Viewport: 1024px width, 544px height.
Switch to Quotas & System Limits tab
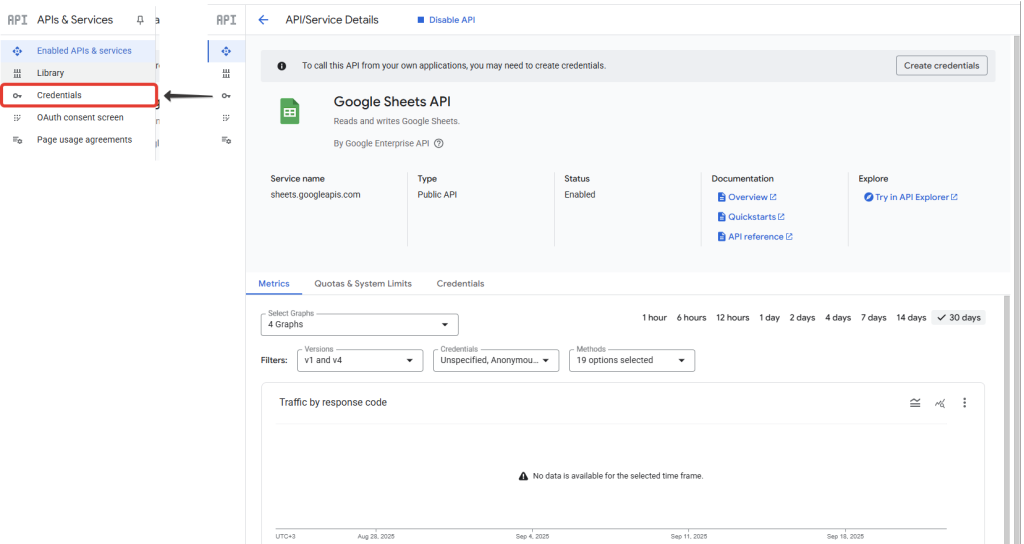pyautogui.click(x=362, y=284)
